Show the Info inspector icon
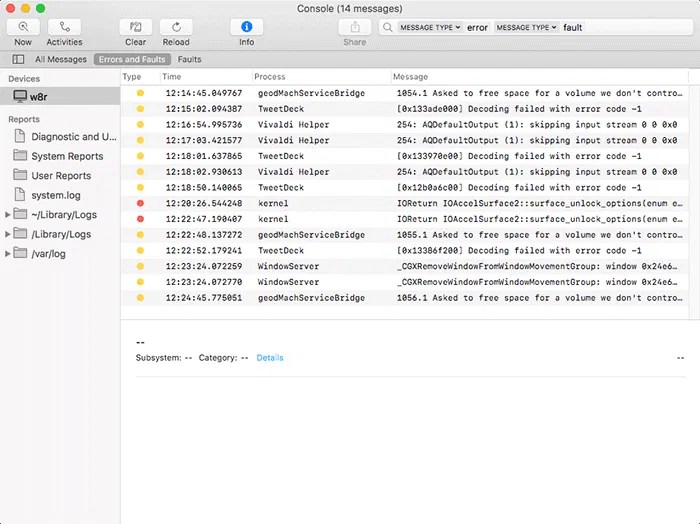 tap(246, 27)
